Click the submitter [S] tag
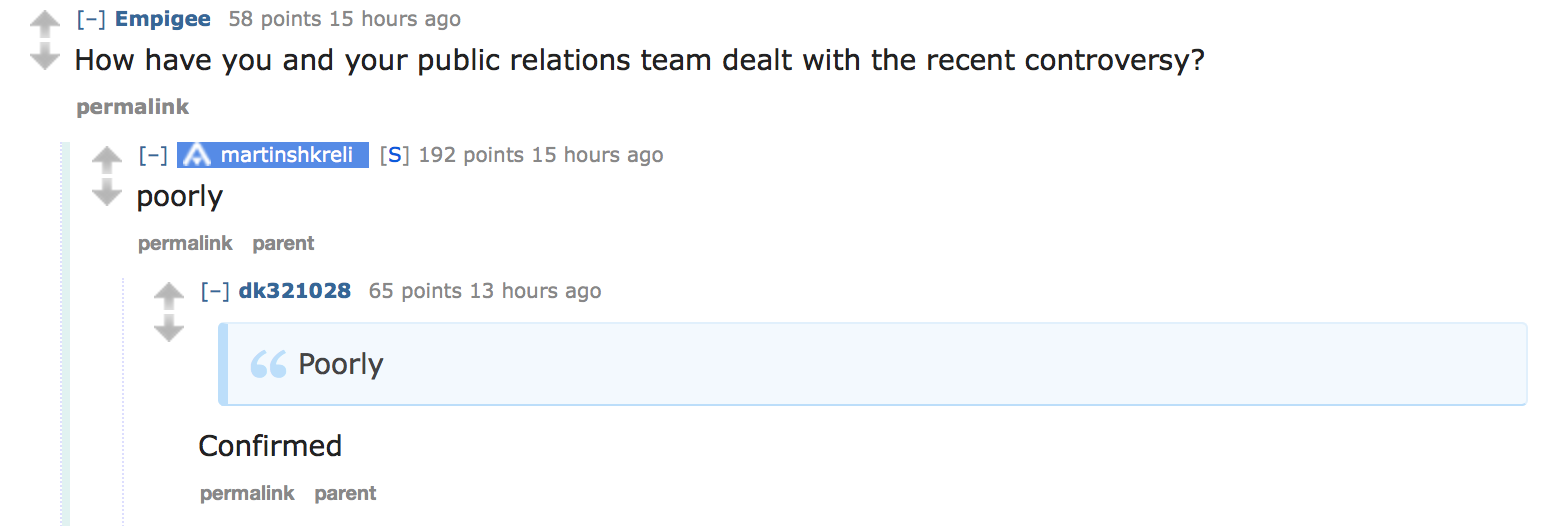 [395, 155]
